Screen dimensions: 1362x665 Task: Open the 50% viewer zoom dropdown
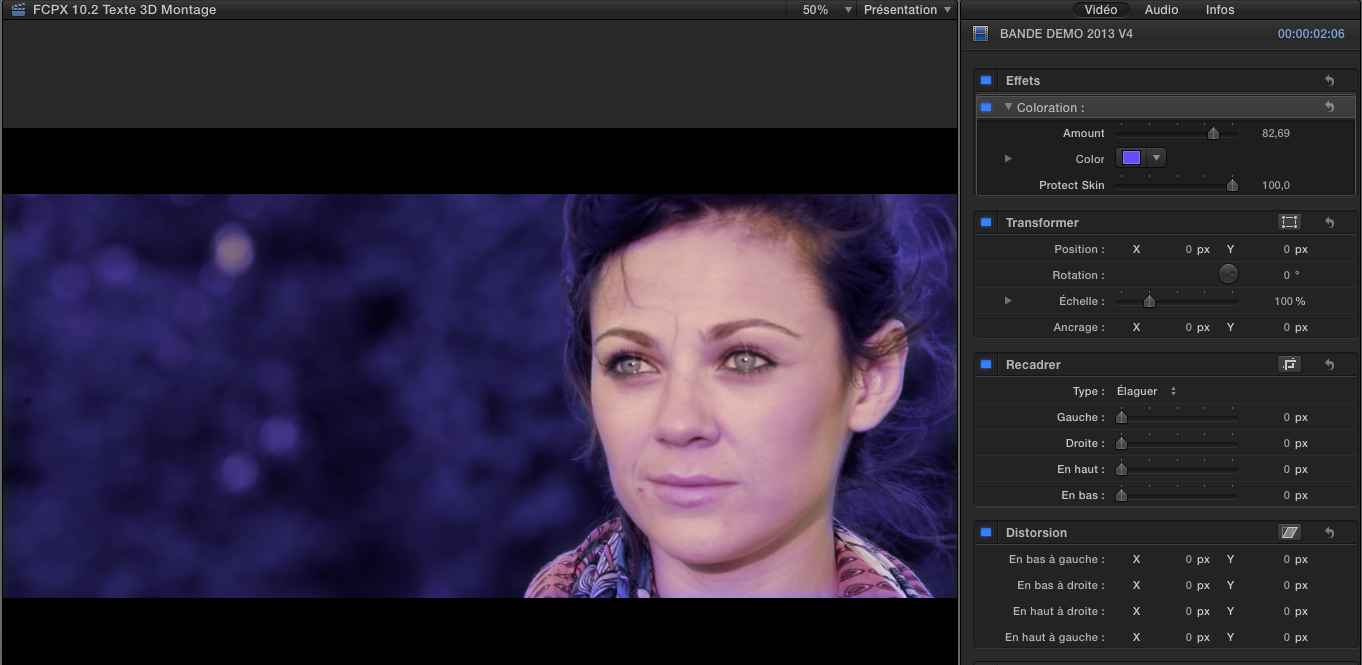pos(827,10)
